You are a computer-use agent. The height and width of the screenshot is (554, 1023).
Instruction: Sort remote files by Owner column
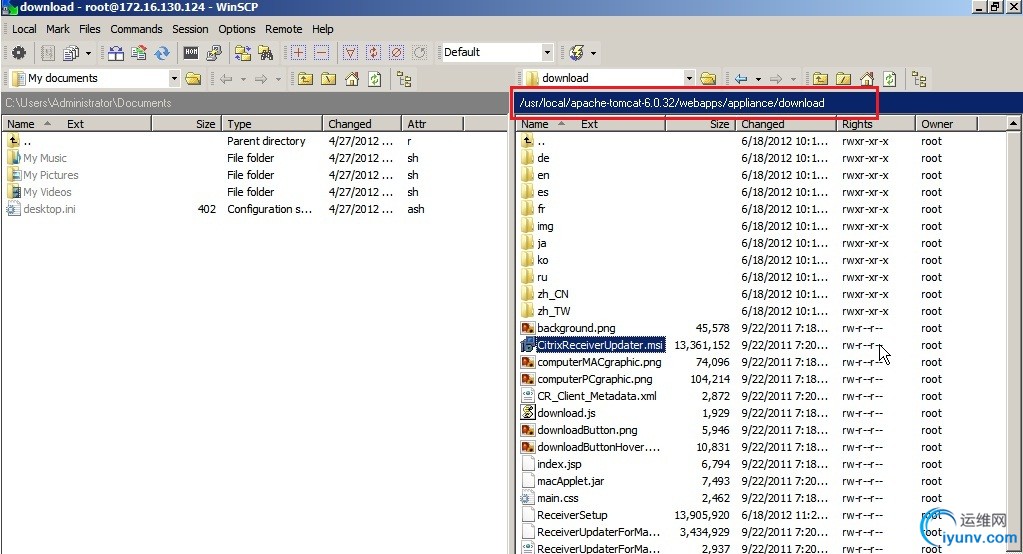[945, 124]
